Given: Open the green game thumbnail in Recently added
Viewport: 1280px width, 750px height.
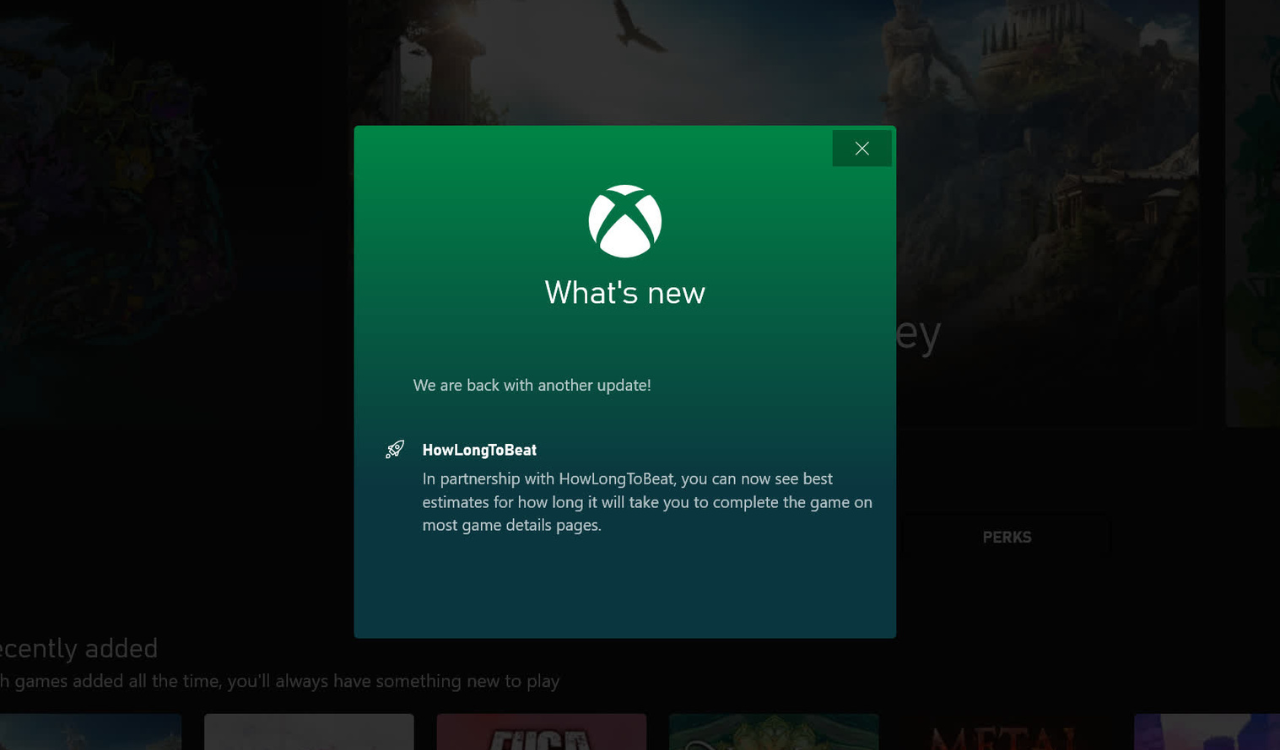Looking at the screenshot, I should point(774,732).
